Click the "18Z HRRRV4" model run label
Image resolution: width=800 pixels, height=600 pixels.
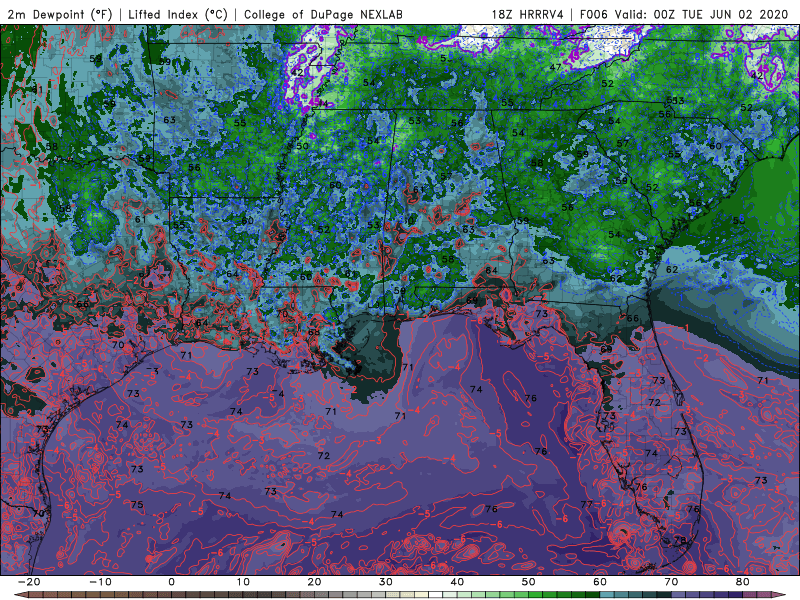(x=528, y=15)
